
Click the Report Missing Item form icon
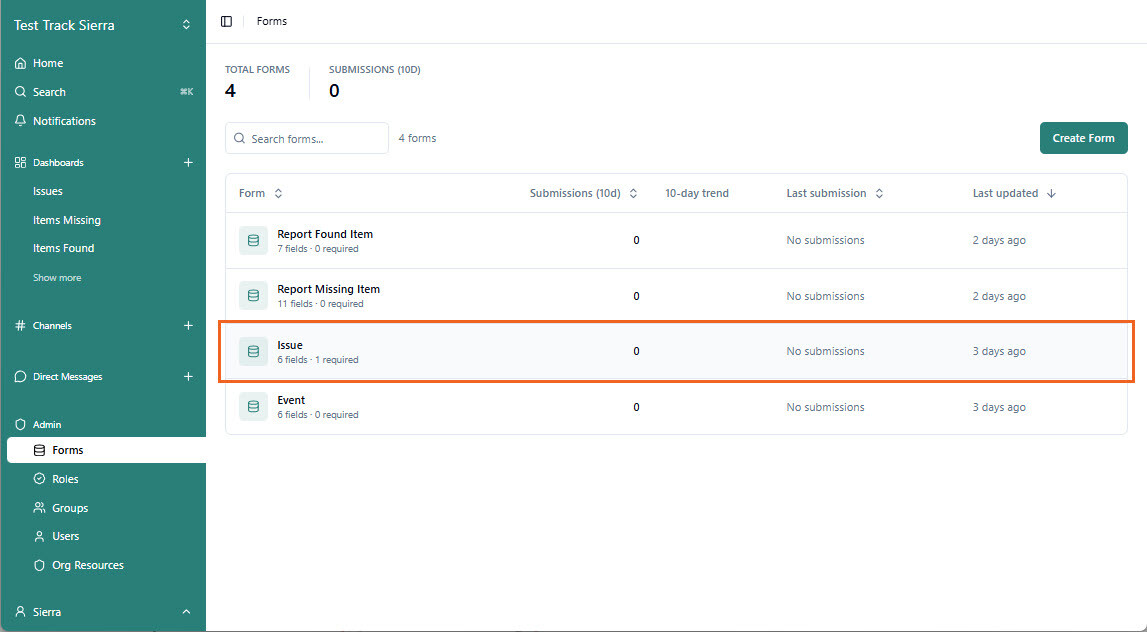(x=253, y=296)
